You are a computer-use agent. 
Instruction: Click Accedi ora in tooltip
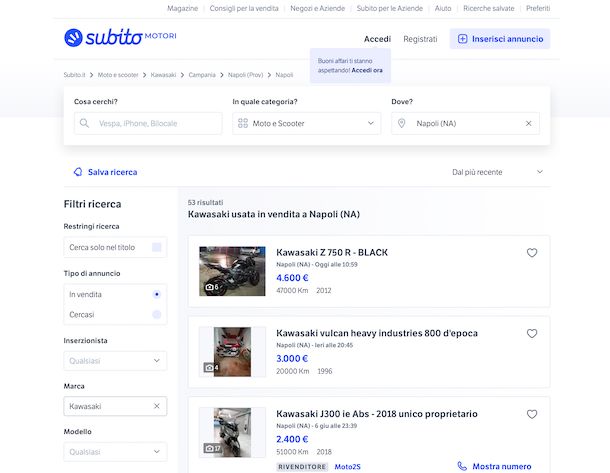click(x=367, y=70)
